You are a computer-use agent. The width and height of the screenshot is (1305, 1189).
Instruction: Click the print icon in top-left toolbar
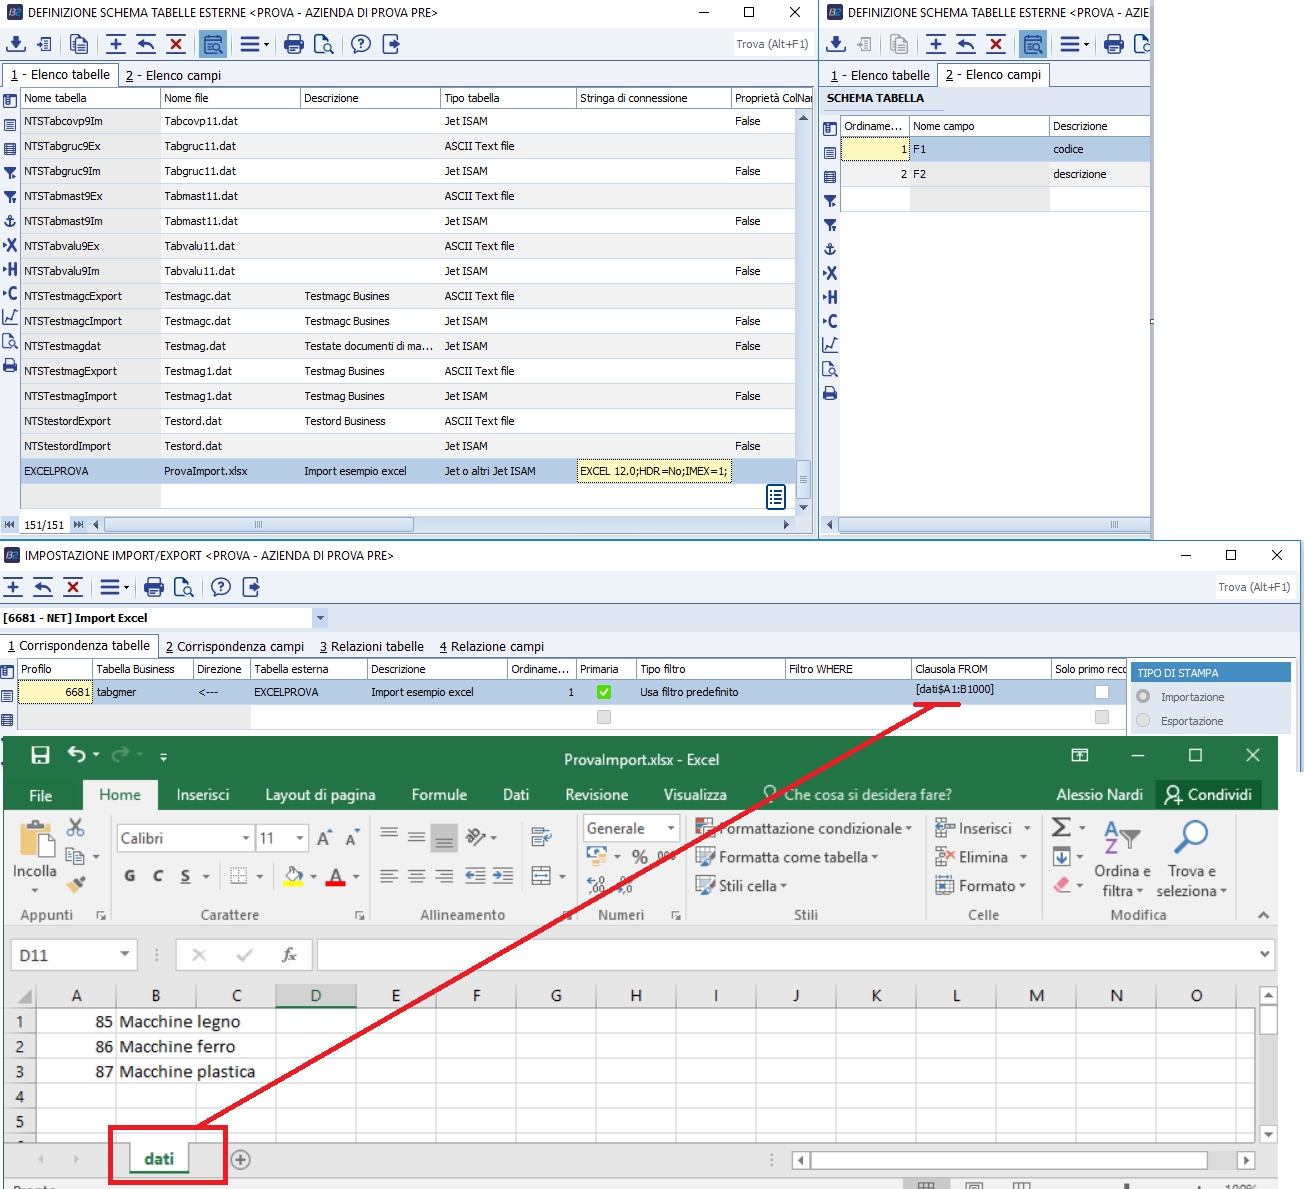point(294,44)
